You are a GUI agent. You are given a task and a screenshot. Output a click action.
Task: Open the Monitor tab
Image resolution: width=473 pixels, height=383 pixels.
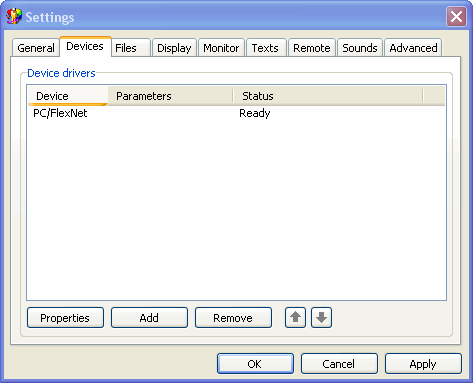tap(221, 48)
